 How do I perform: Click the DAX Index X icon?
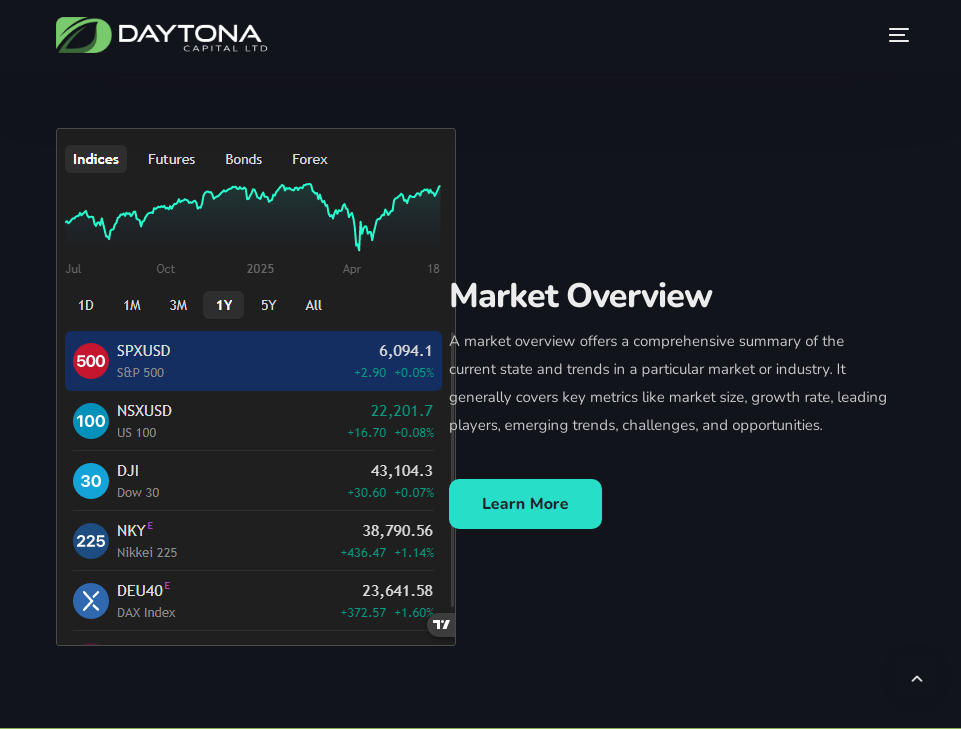(x=91, y=601)
